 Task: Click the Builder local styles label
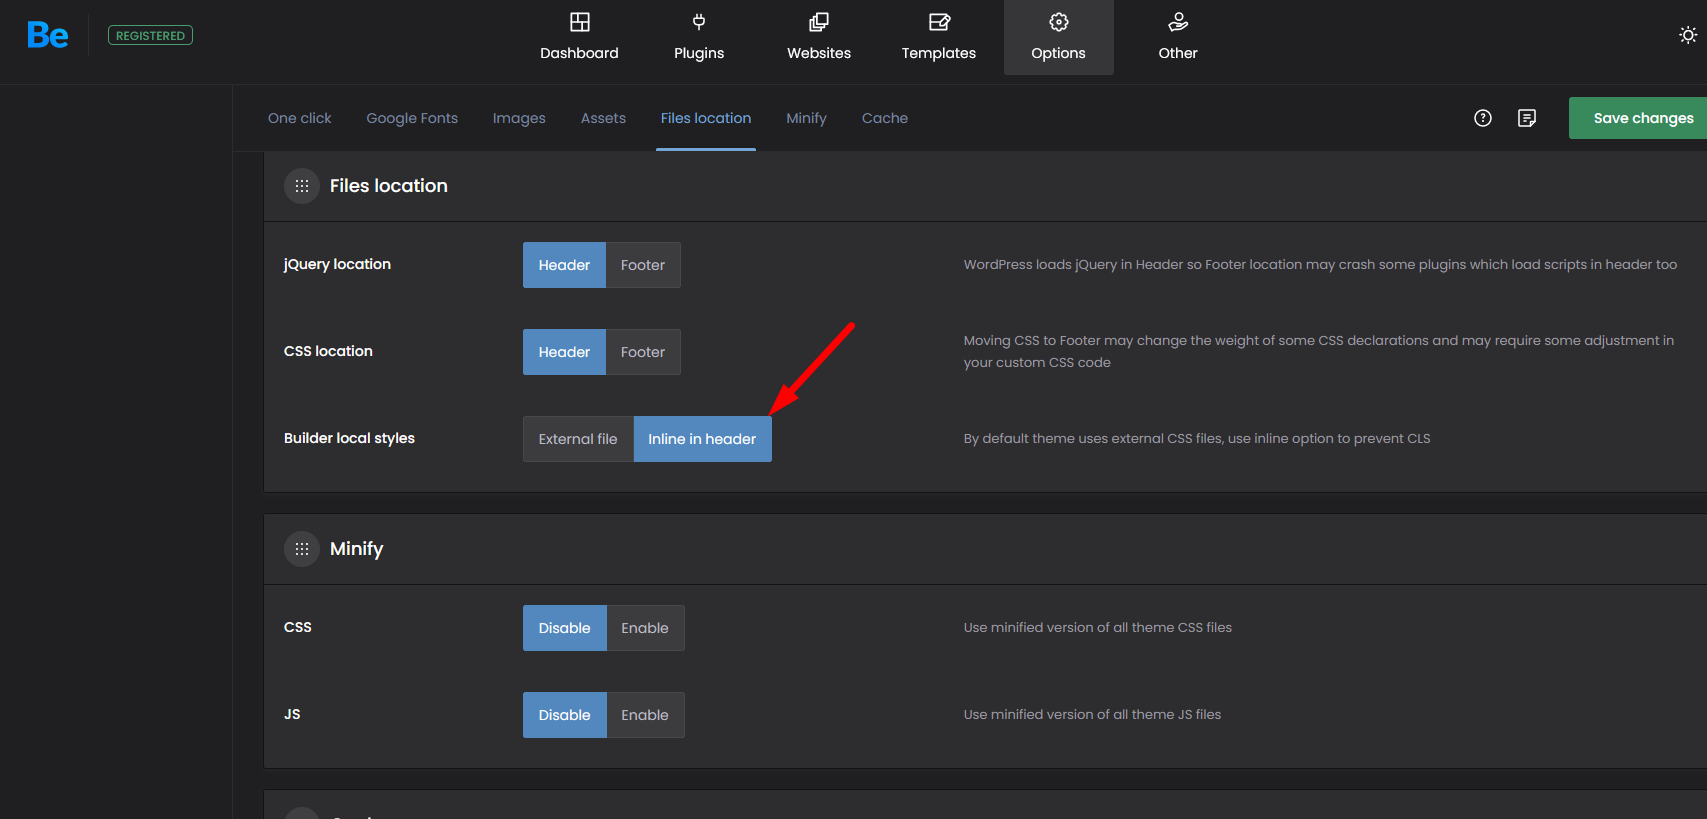pyautogui.click(x=349, y=438)
